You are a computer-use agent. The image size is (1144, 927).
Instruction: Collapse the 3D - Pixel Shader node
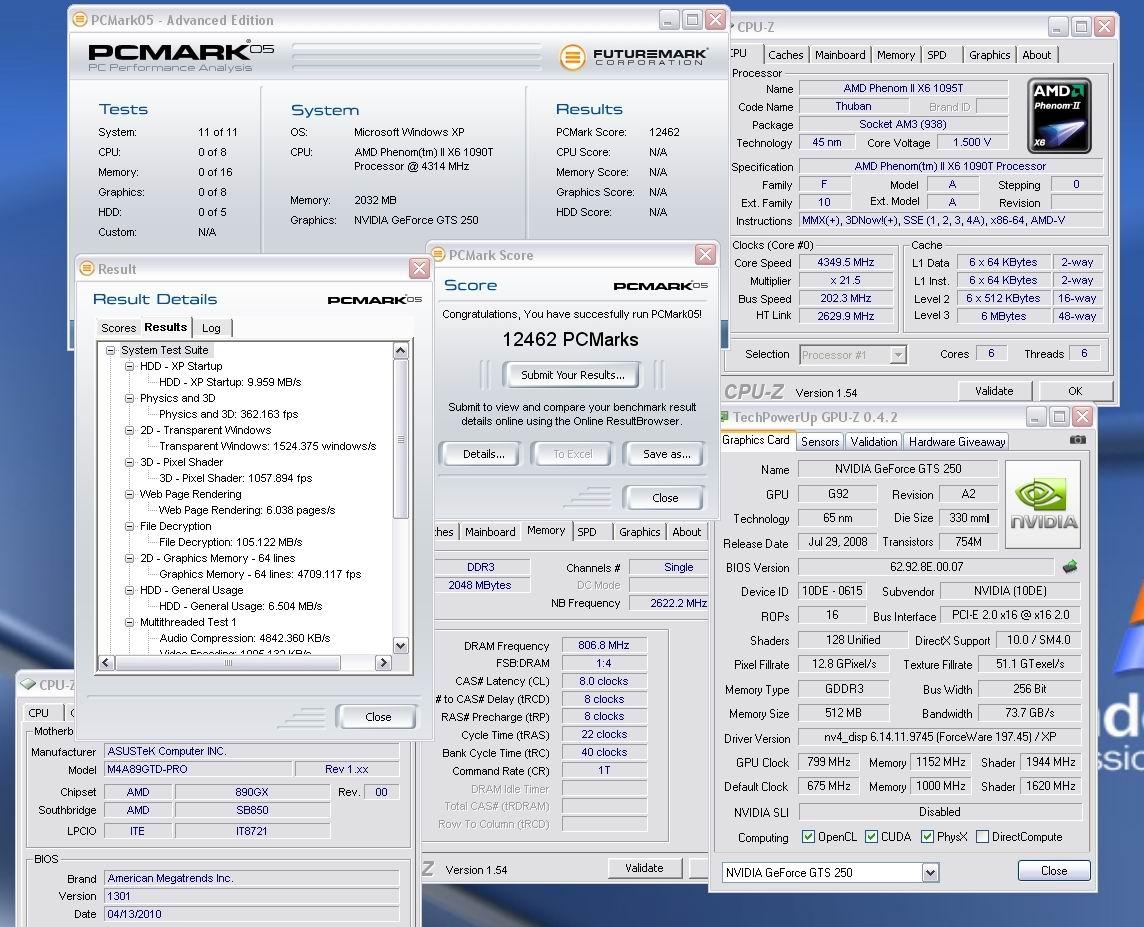[x=129, y=462]
